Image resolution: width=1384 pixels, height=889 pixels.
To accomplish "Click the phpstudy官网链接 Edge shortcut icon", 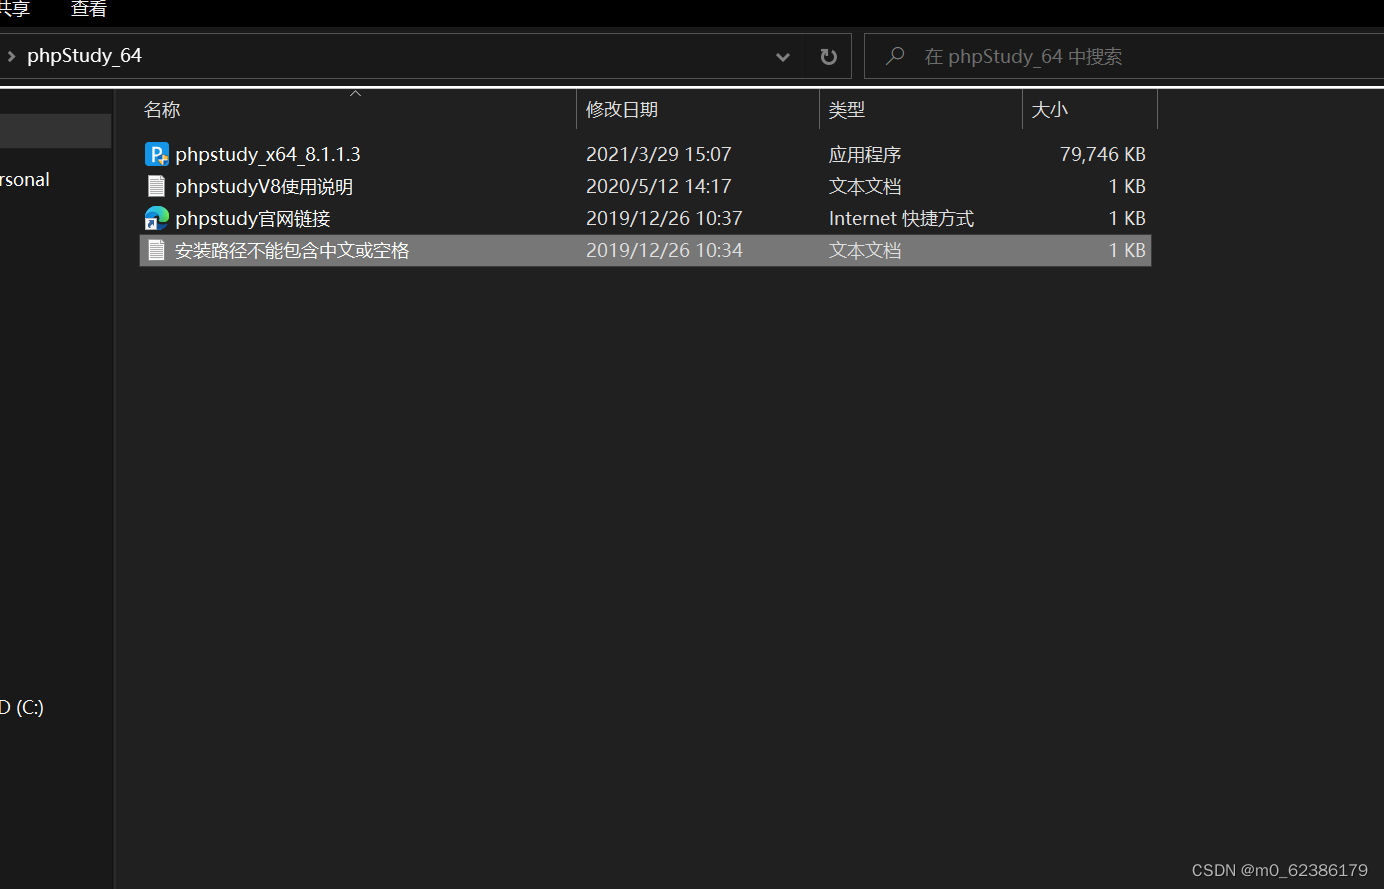I will pyautogui.click(x=157, y=218).
